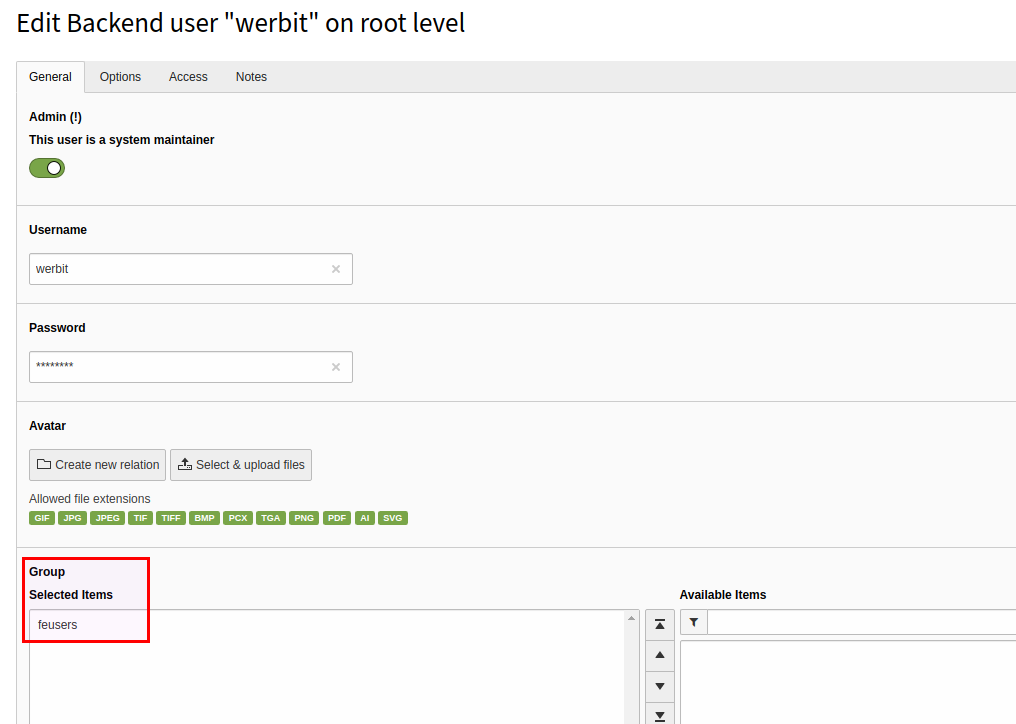Click the filter icon for Available Items
This screenshot has width=1016, height=724.
click(x=694, y=622)
